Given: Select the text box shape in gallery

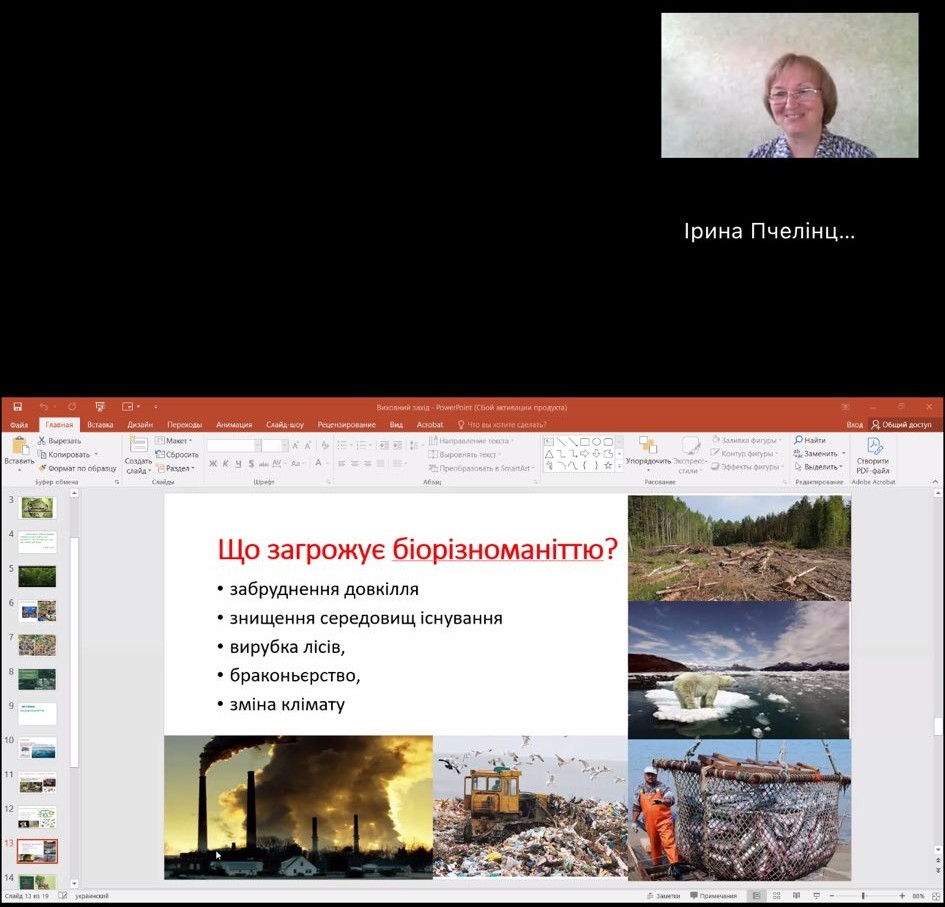Looking at the screenshot, I should 549,442.
